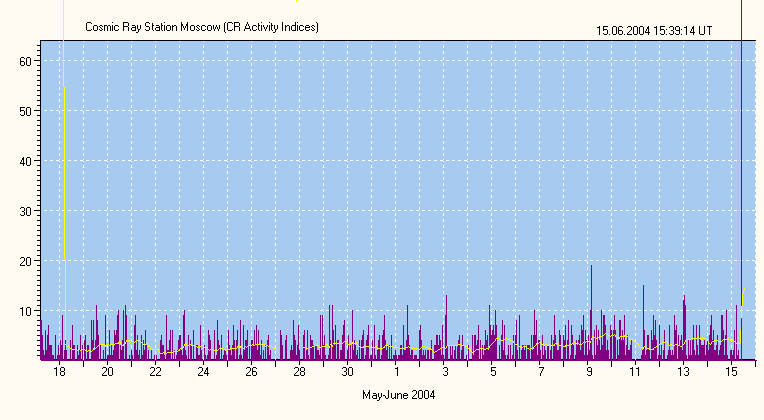Click the x-axis date label 5
This screenshot has height=420, width=764.
pos(492,372)
